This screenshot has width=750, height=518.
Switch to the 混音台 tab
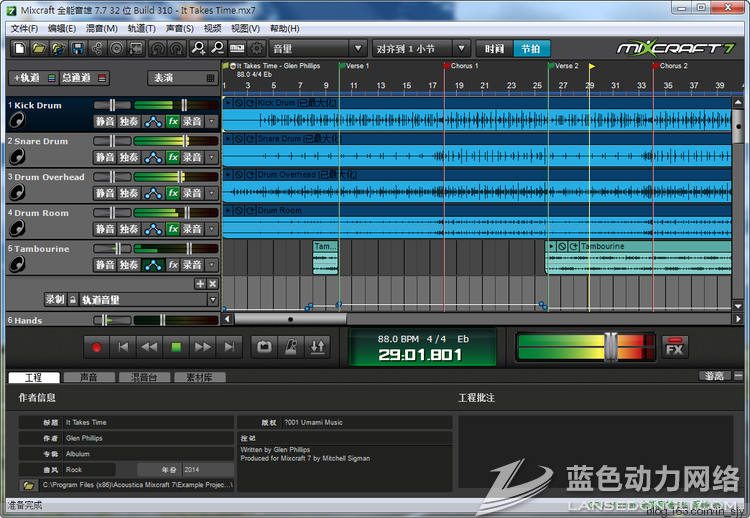143,377
